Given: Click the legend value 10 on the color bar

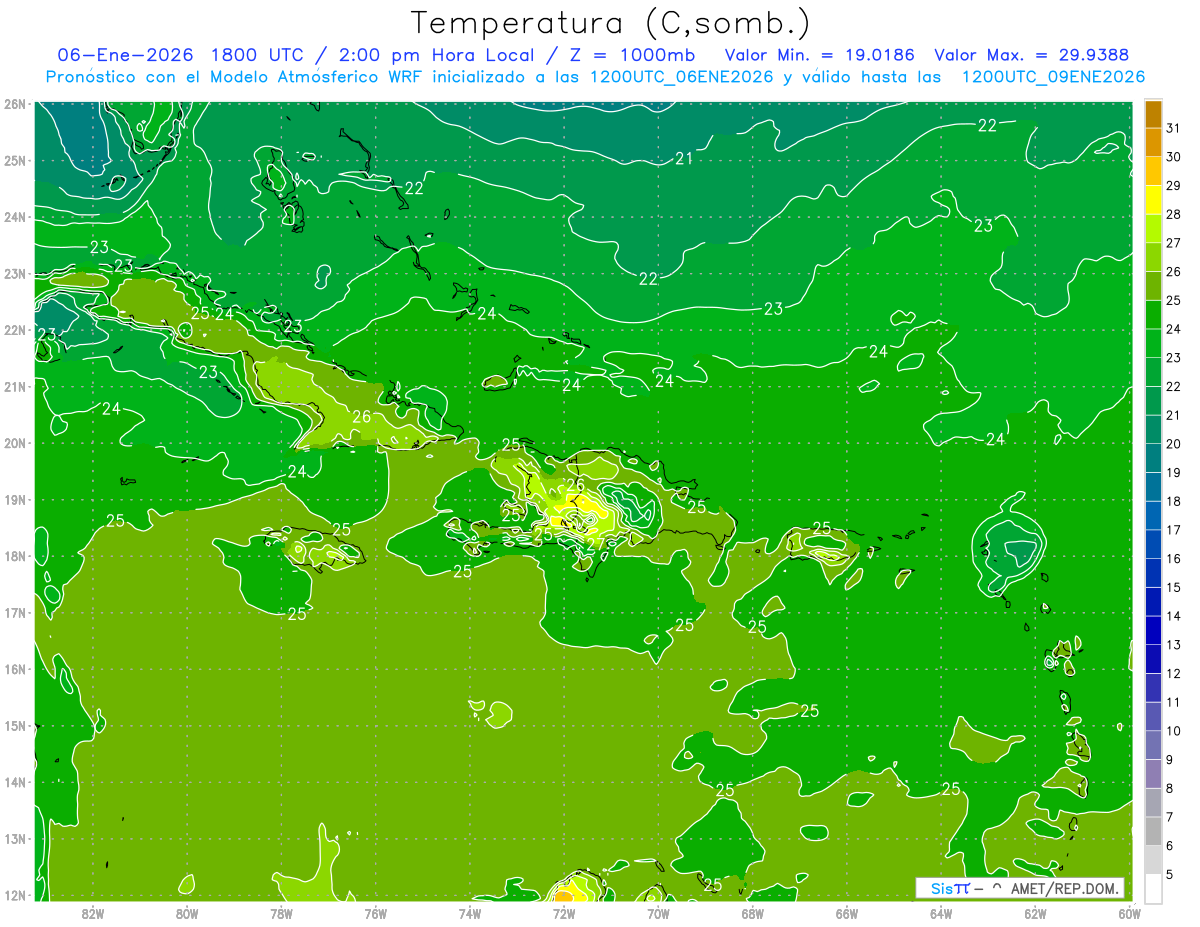Looking at the screenshot, I should click(1174, 731).
